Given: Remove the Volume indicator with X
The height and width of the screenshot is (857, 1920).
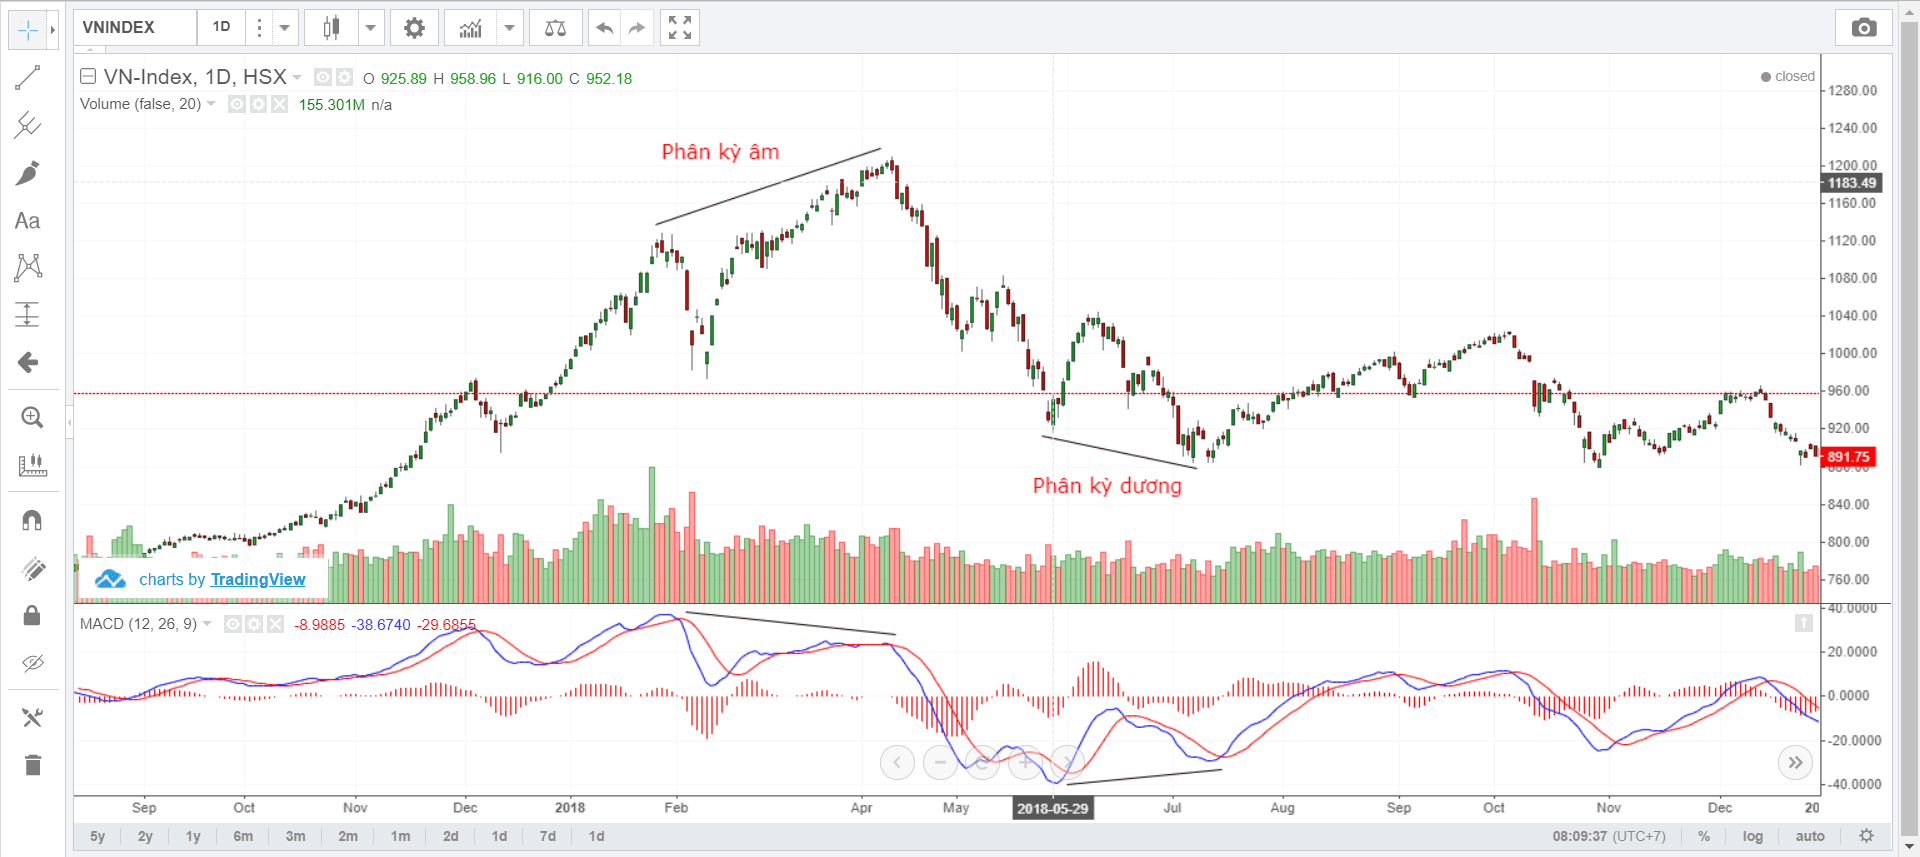Looking at the screenshot, I should (279, 104).
